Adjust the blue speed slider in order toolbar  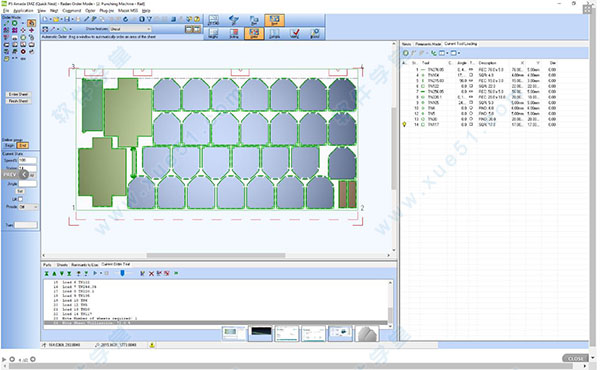[x=122, y=273]
